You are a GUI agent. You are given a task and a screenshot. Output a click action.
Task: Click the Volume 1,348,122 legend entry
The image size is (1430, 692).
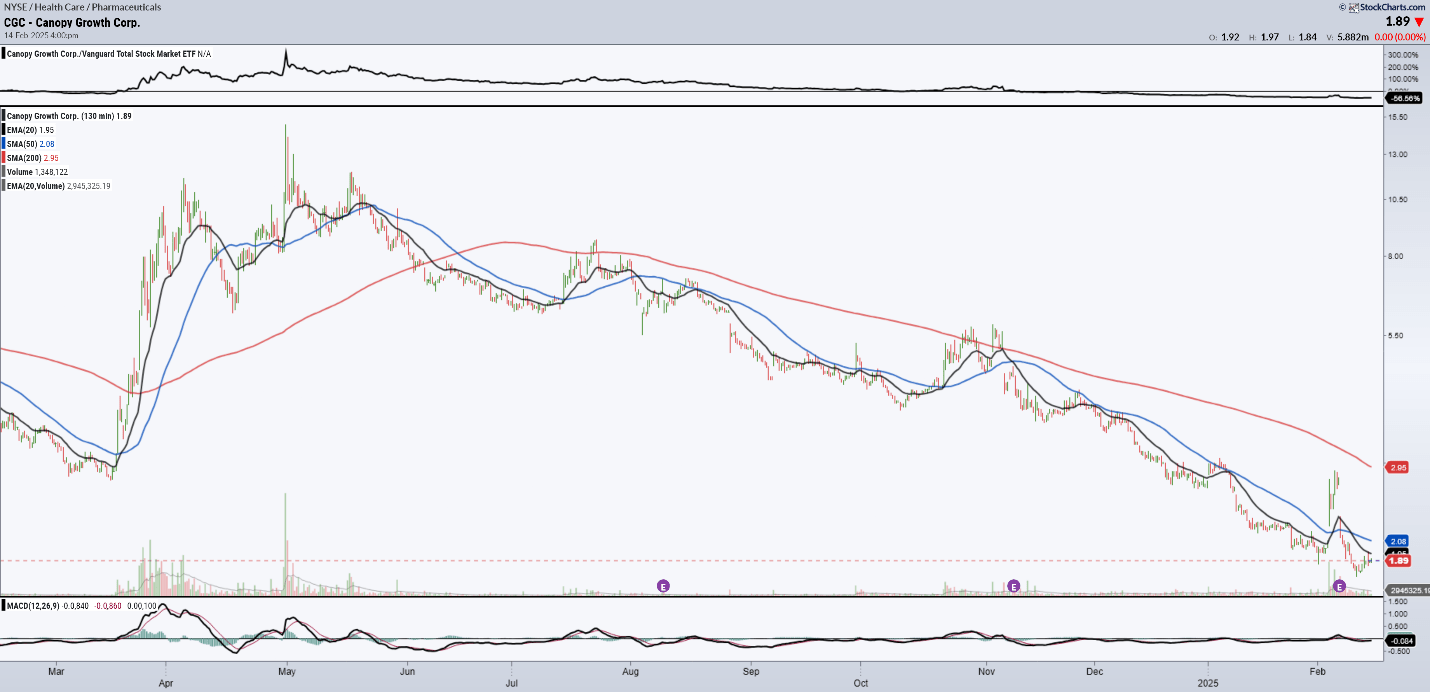click(x=35, y=172)
